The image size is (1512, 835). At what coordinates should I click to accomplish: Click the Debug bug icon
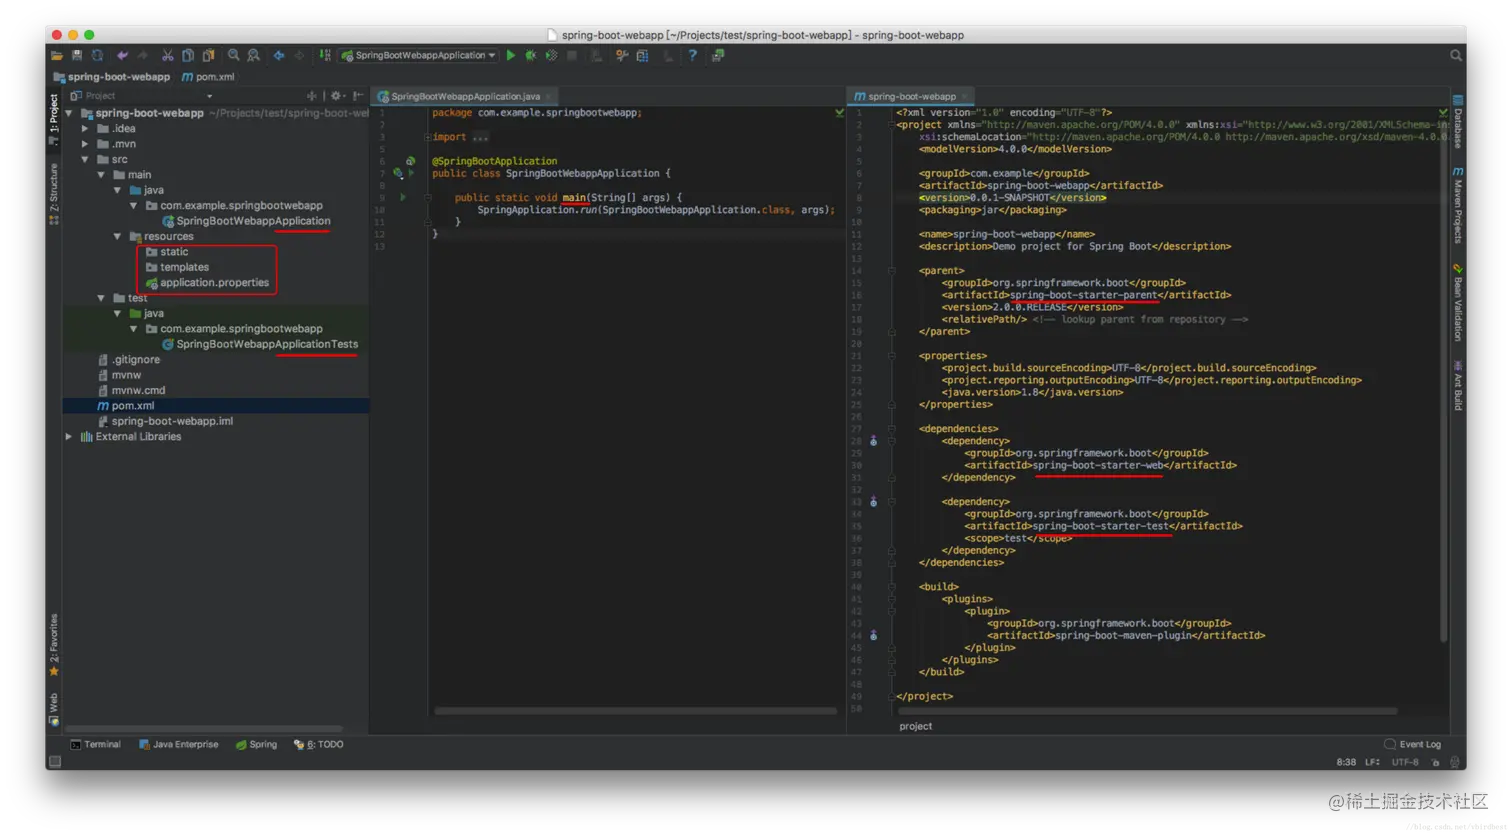coord(531,56)
